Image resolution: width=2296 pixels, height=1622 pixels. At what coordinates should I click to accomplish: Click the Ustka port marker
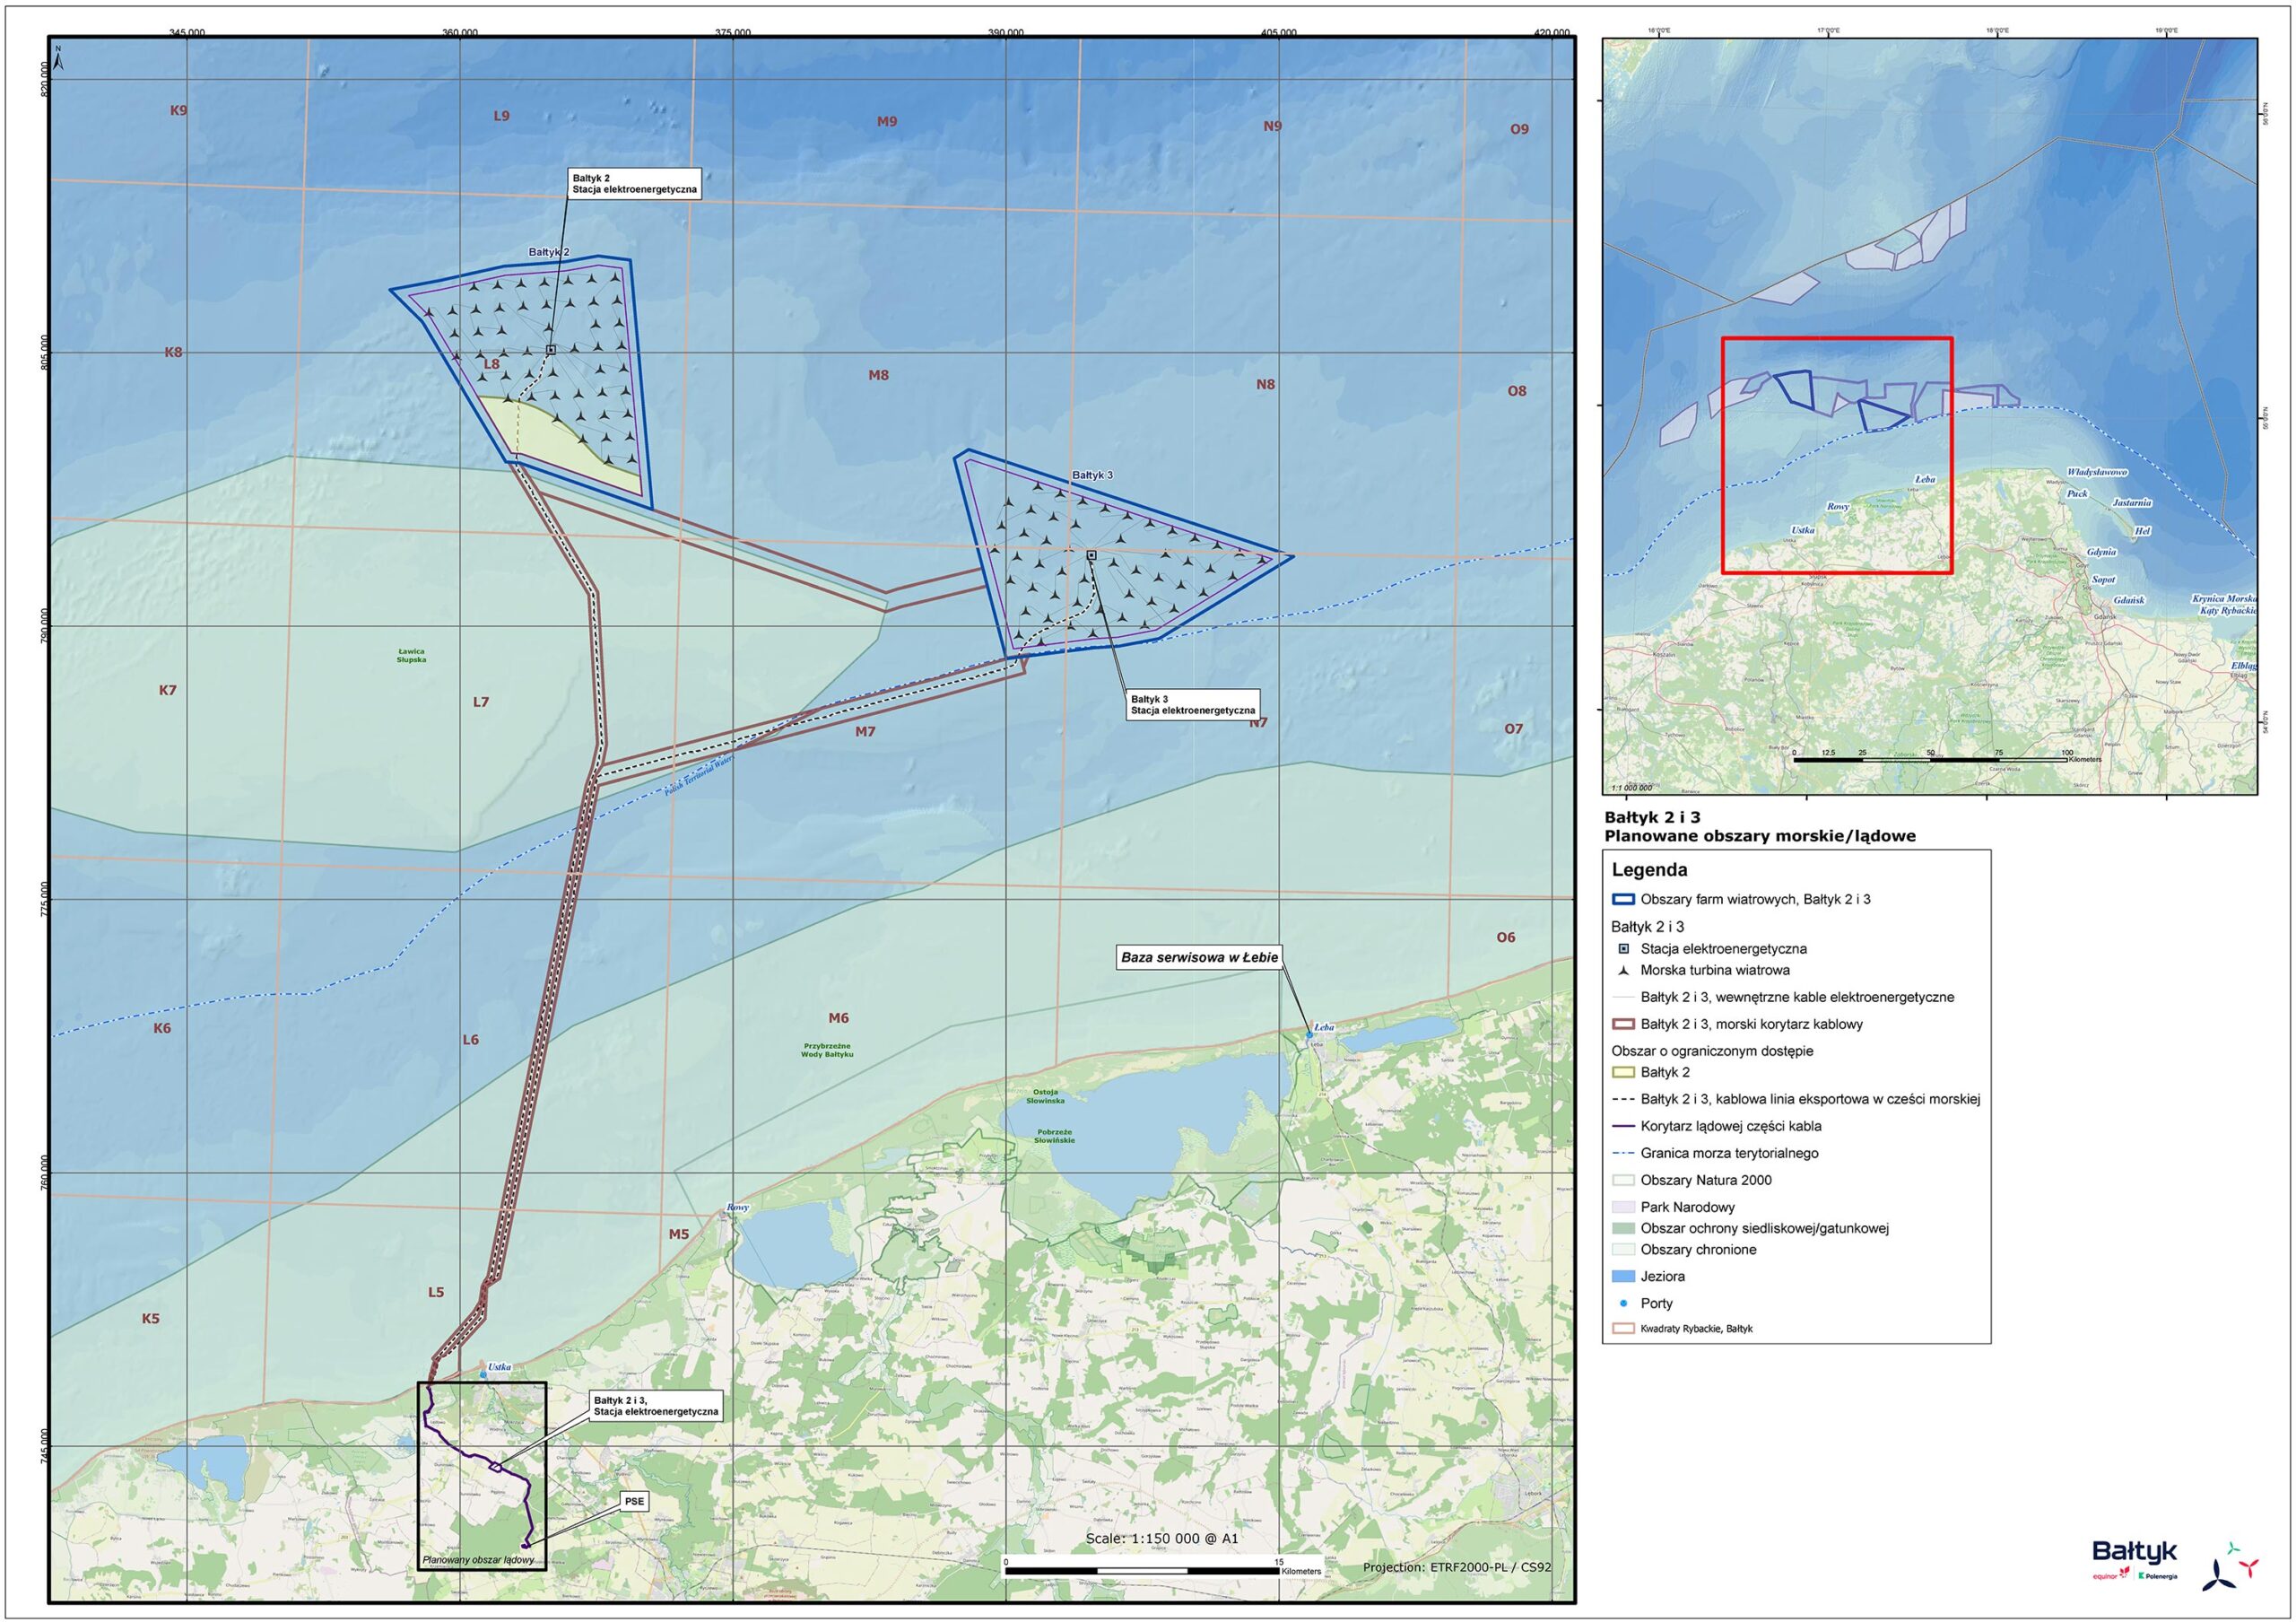[484, 1374]
